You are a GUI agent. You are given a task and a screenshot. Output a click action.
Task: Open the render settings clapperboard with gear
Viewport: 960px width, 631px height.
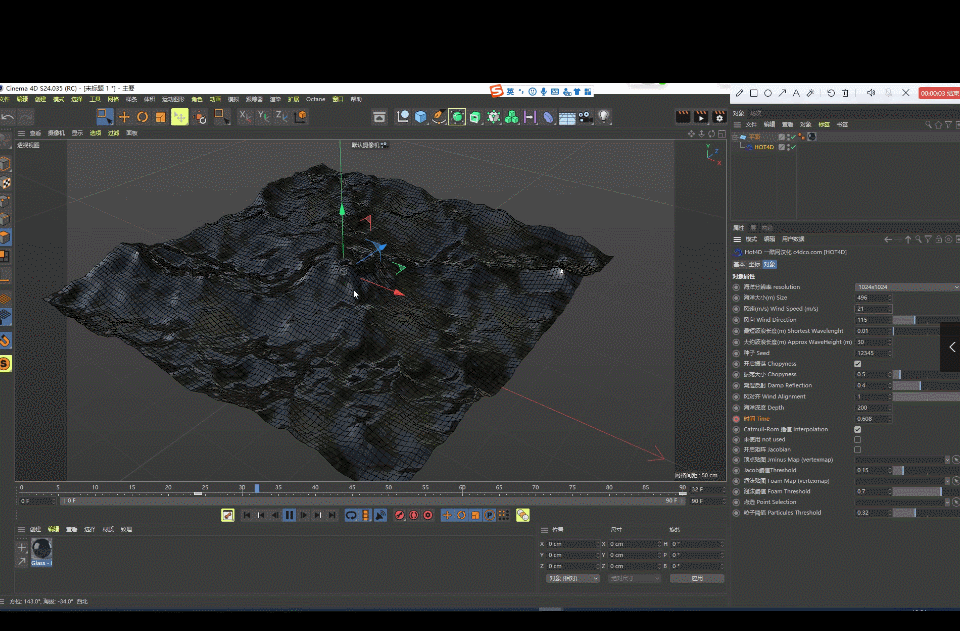coord(719,117)
